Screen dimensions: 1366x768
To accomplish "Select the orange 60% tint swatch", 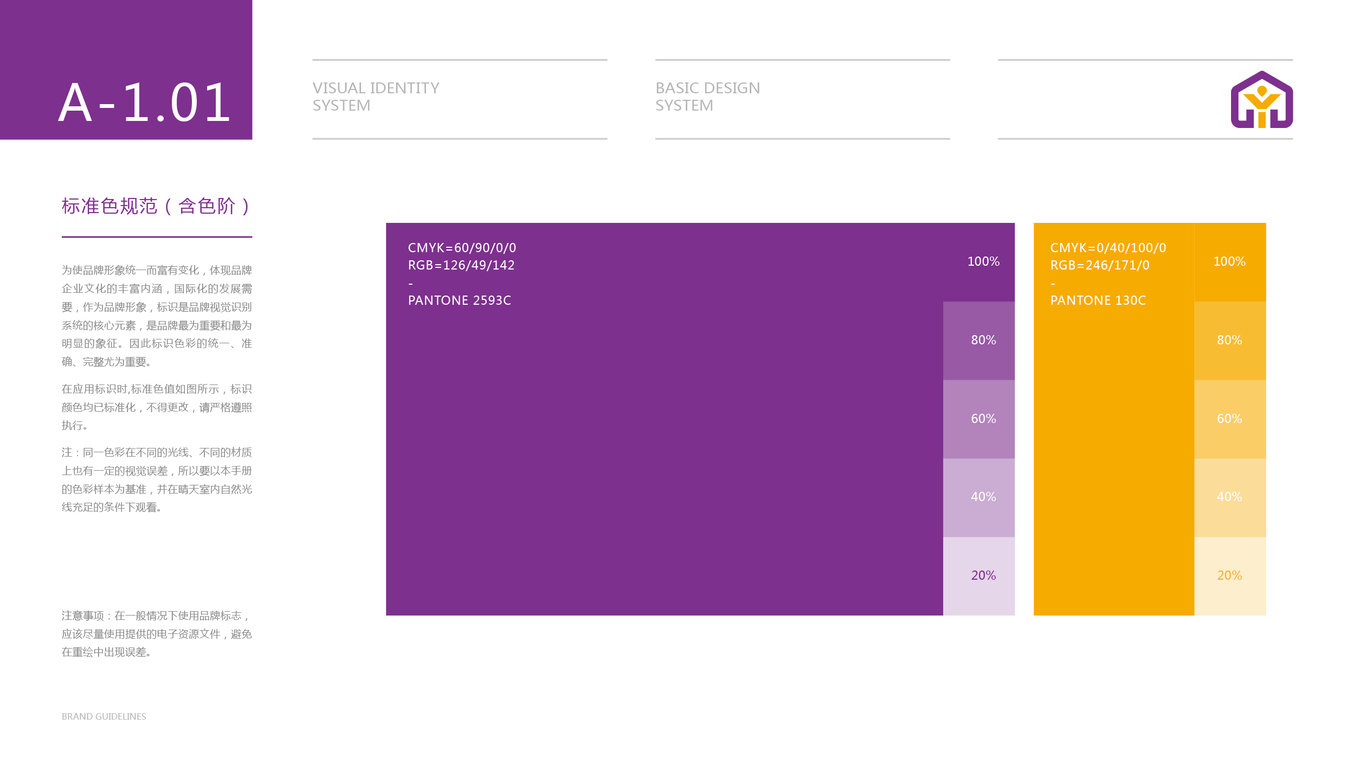I will [x=1230, y=419].
